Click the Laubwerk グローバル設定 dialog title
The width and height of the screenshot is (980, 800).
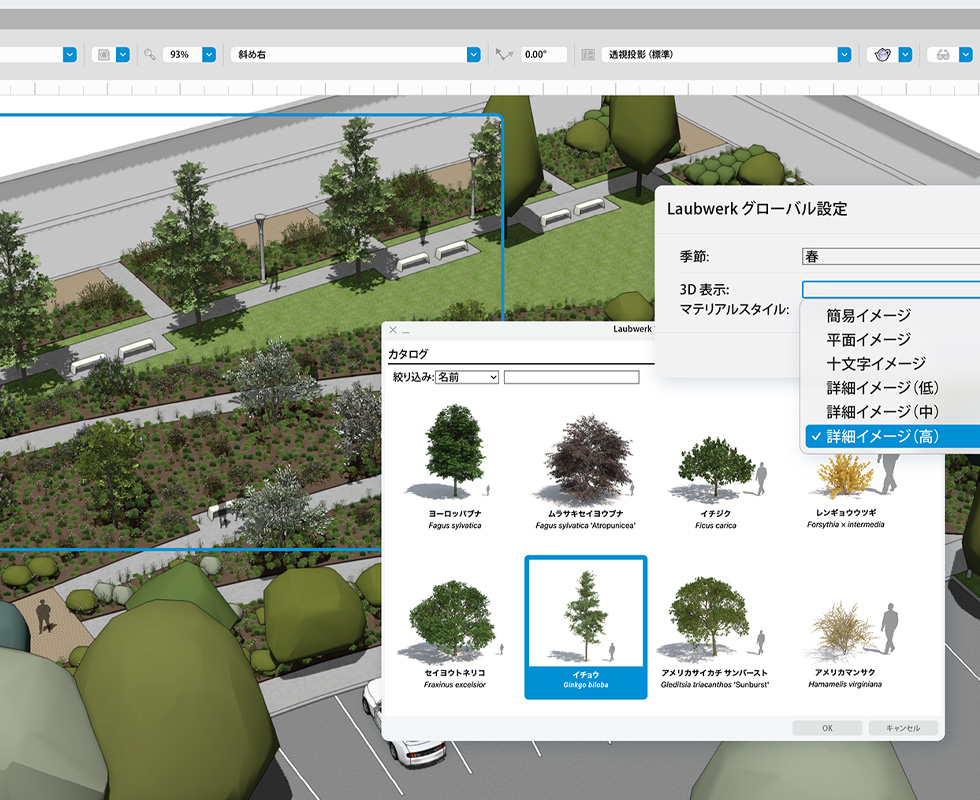tap(757, 209)
